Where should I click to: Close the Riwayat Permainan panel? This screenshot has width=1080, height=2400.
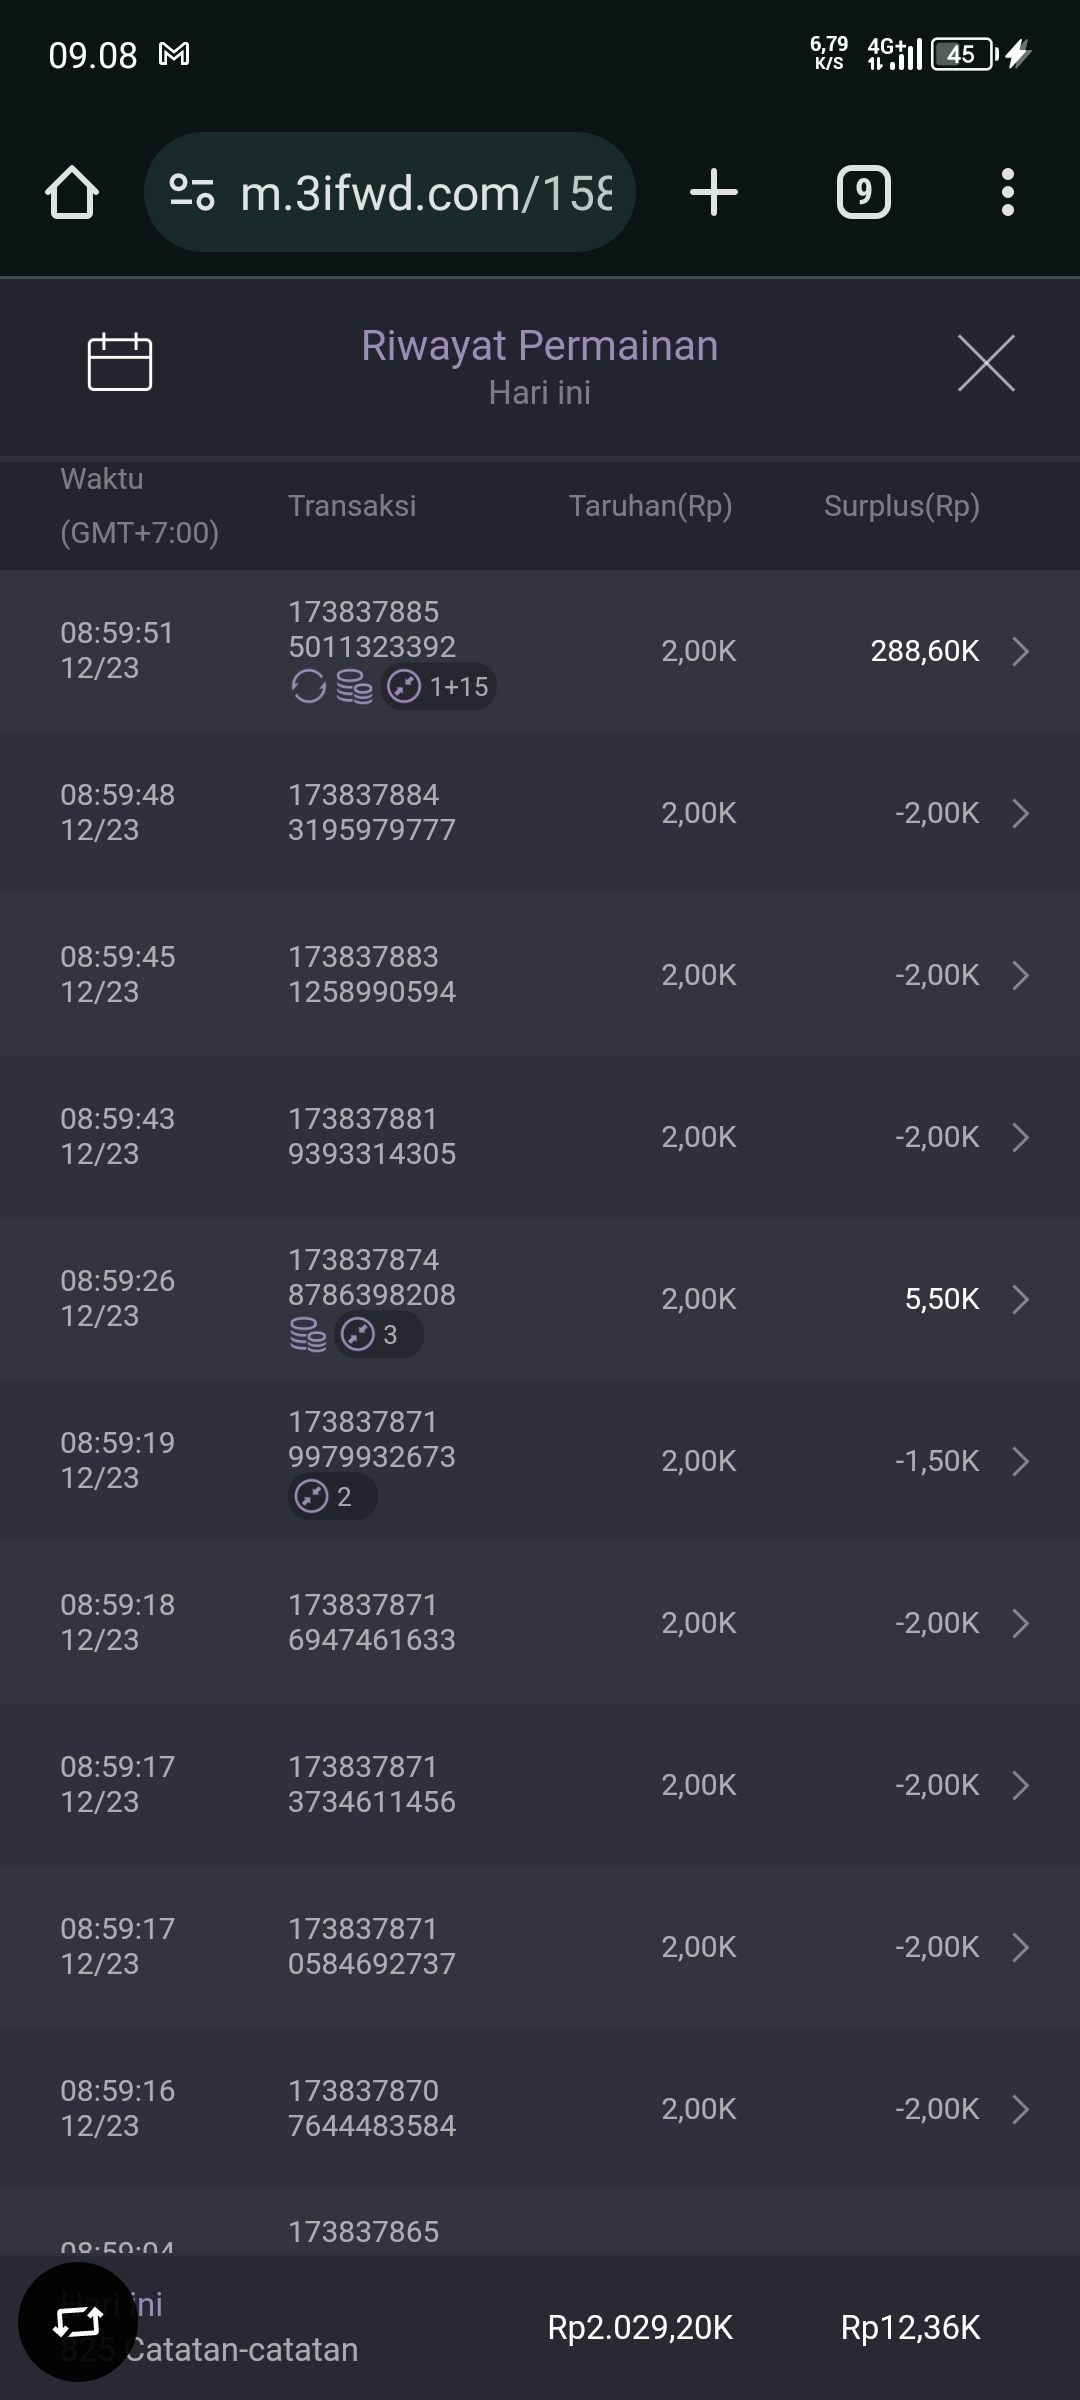pos(986,363)
